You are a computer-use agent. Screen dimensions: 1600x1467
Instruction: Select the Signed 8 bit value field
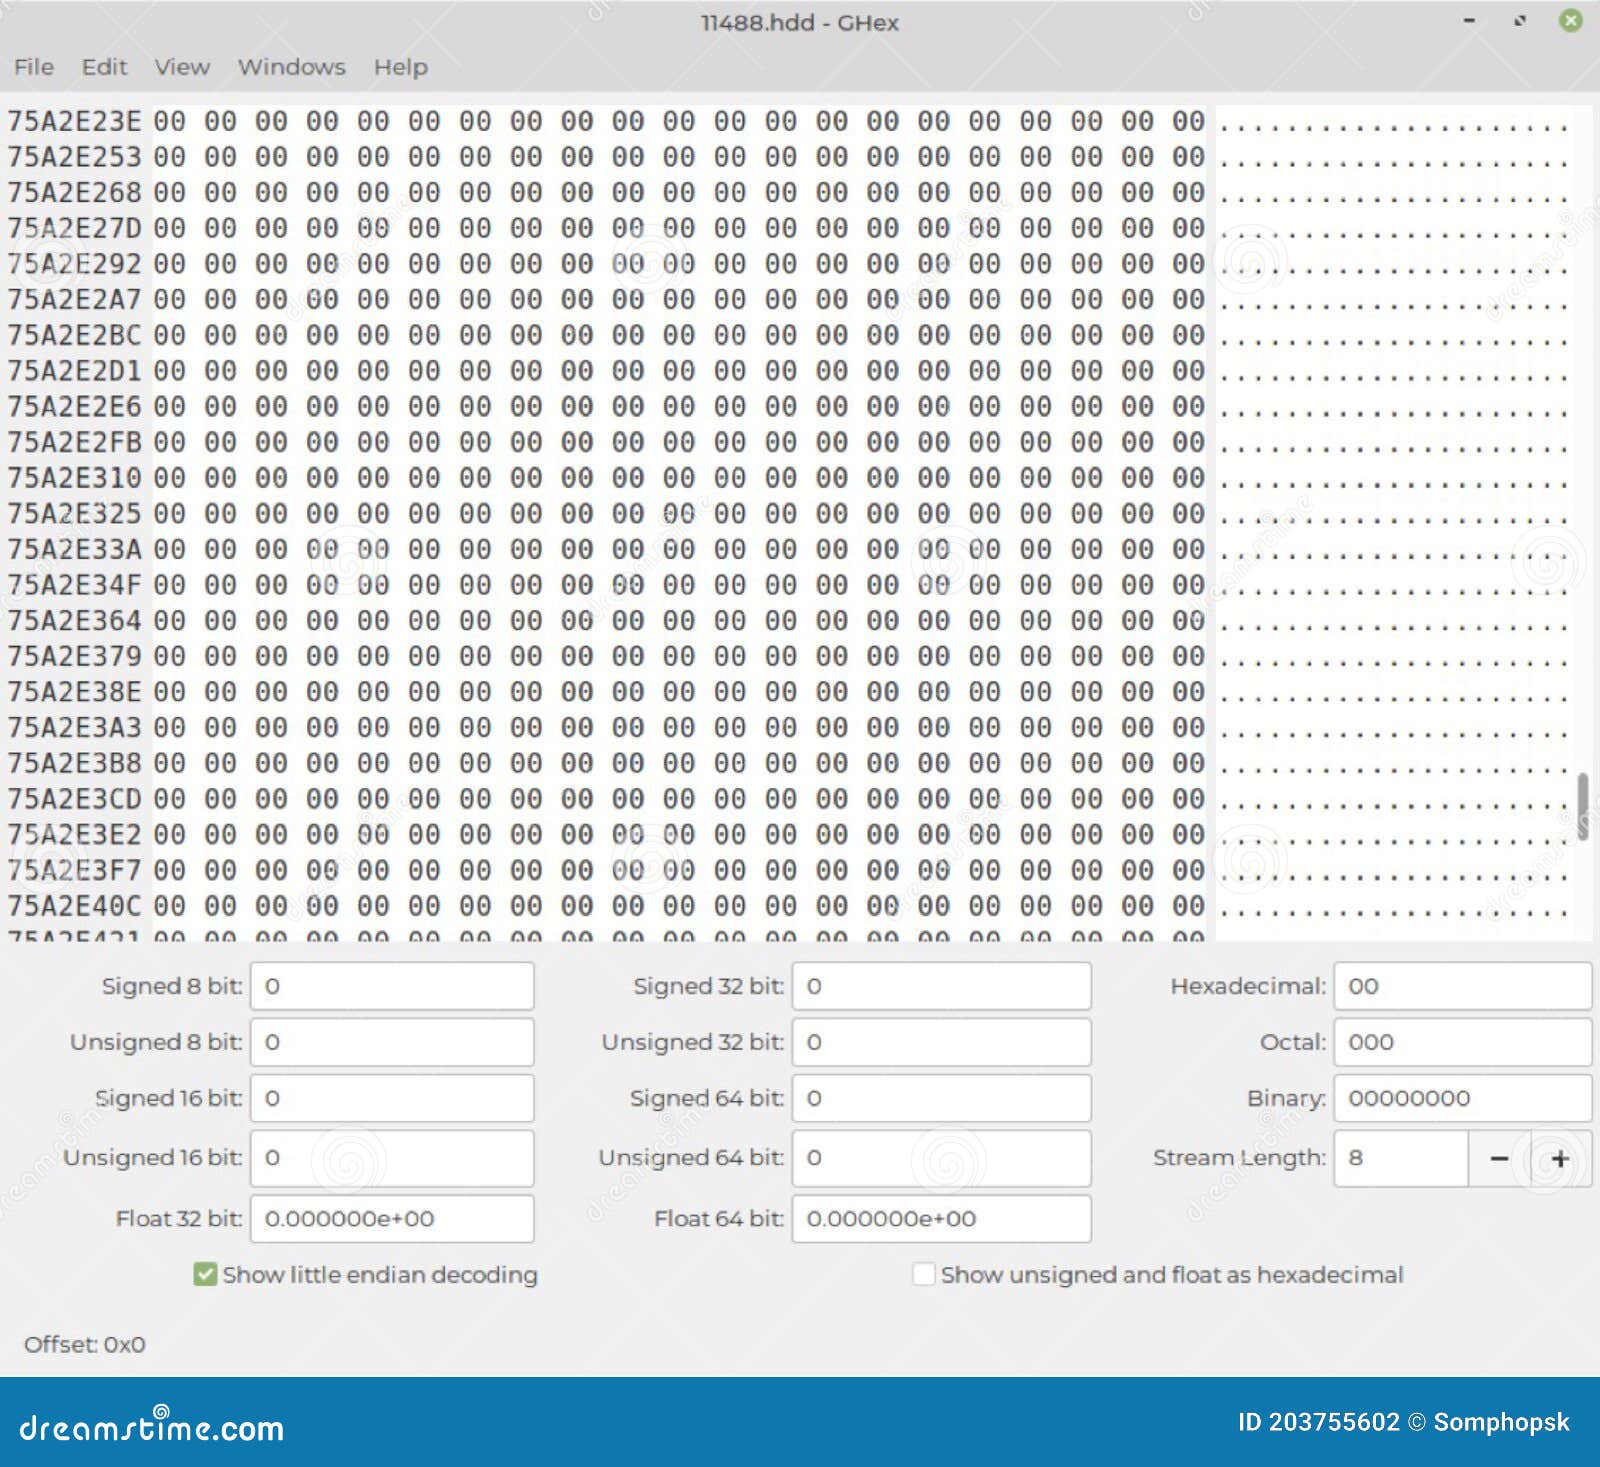[392, 986]
